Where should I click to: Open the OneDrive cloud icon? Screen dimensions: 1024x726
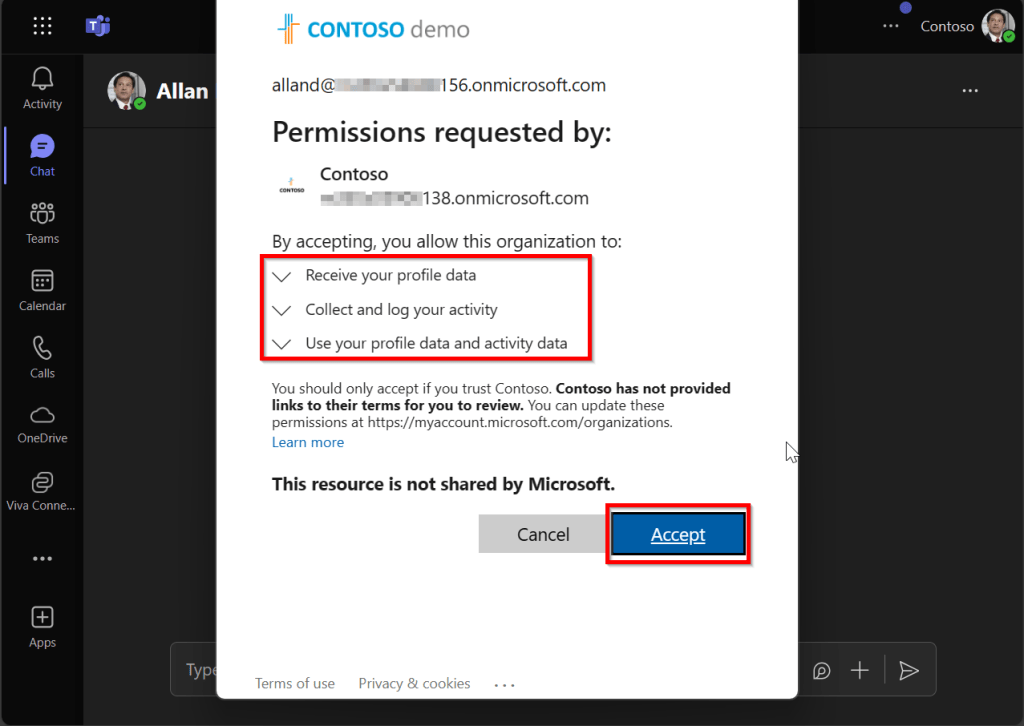coord(42,415)
